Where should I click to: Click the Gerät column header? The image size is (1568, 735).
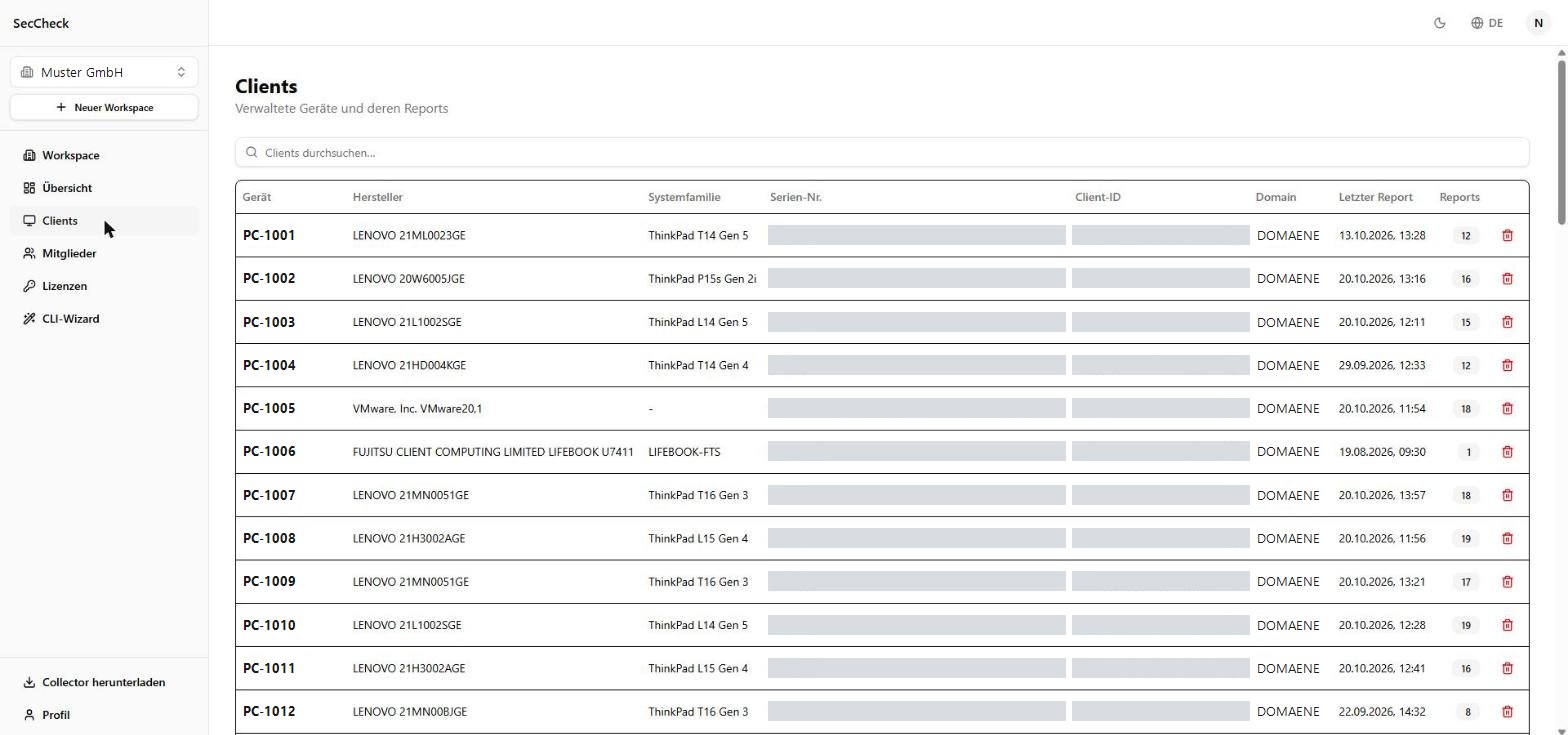coord(257,197)
